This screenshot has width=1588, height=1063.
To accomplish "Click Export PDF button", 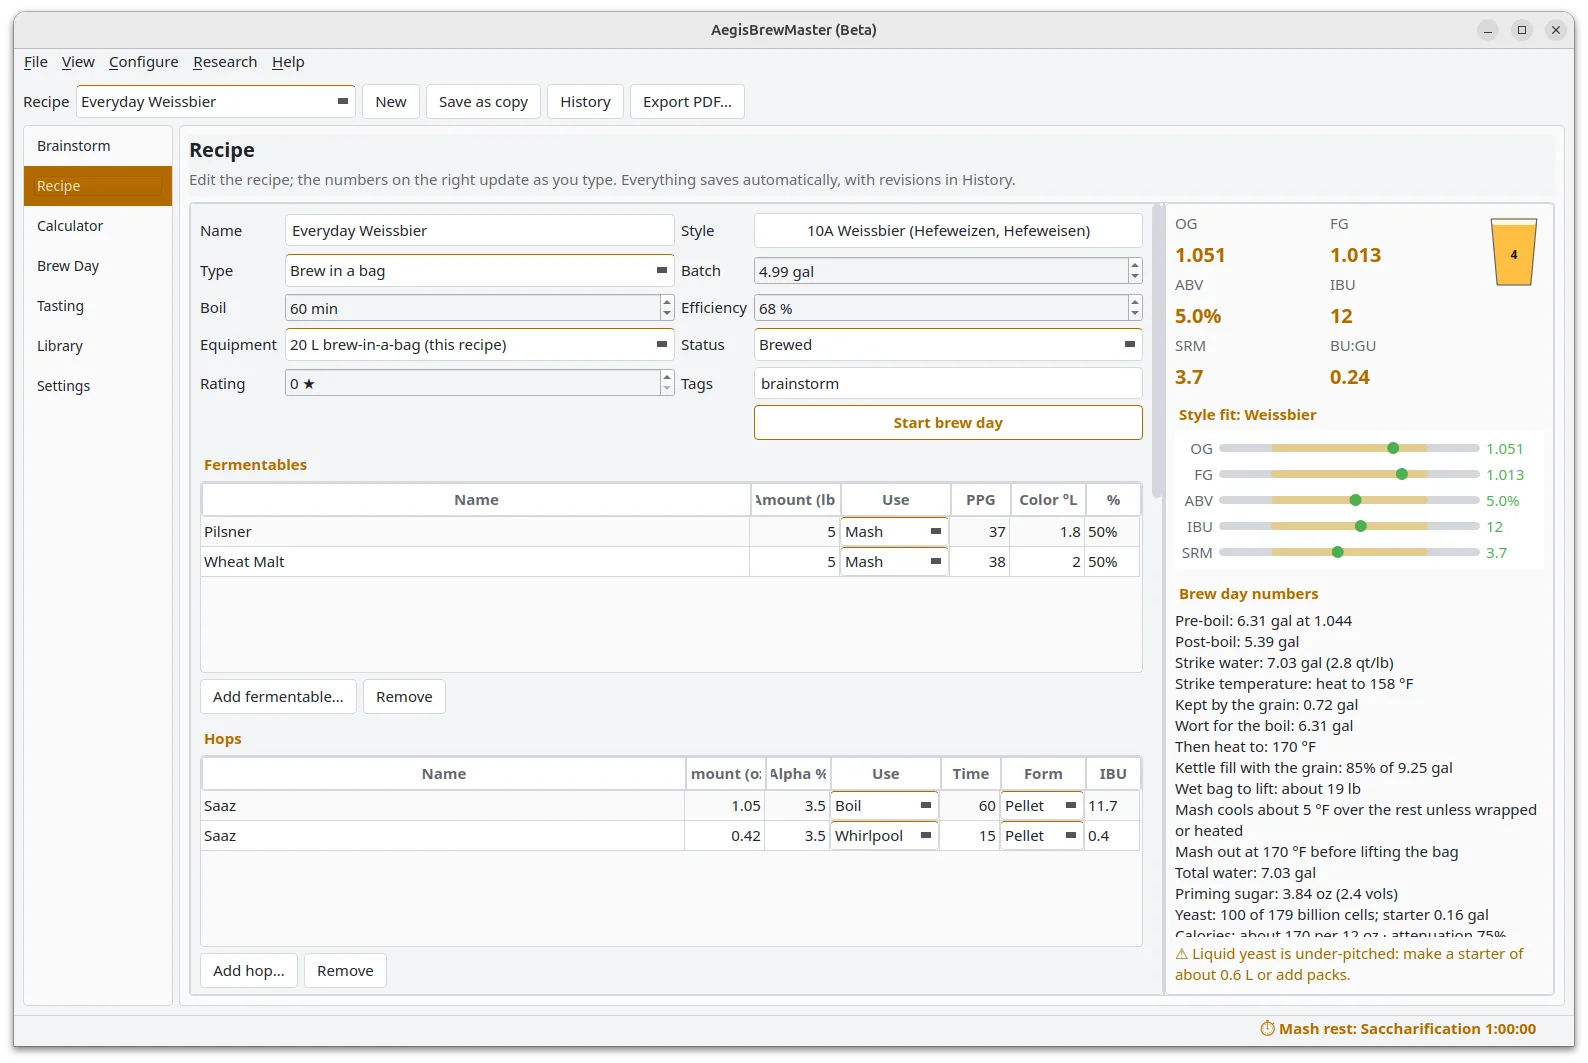I will pyautogui.click(x=687, y=102).
